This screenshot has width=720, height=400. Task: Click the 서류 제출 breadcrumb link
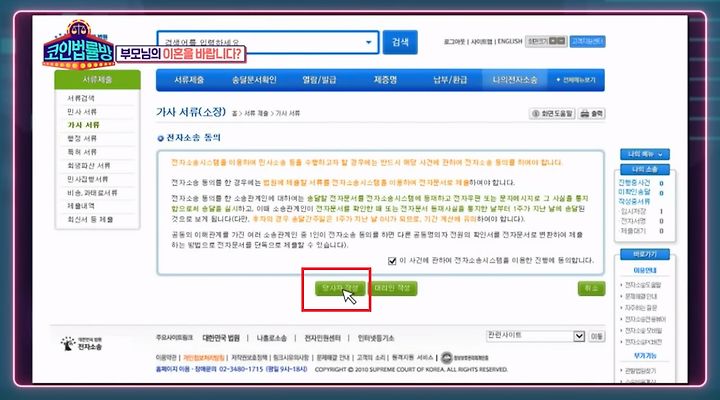[256, 113]
